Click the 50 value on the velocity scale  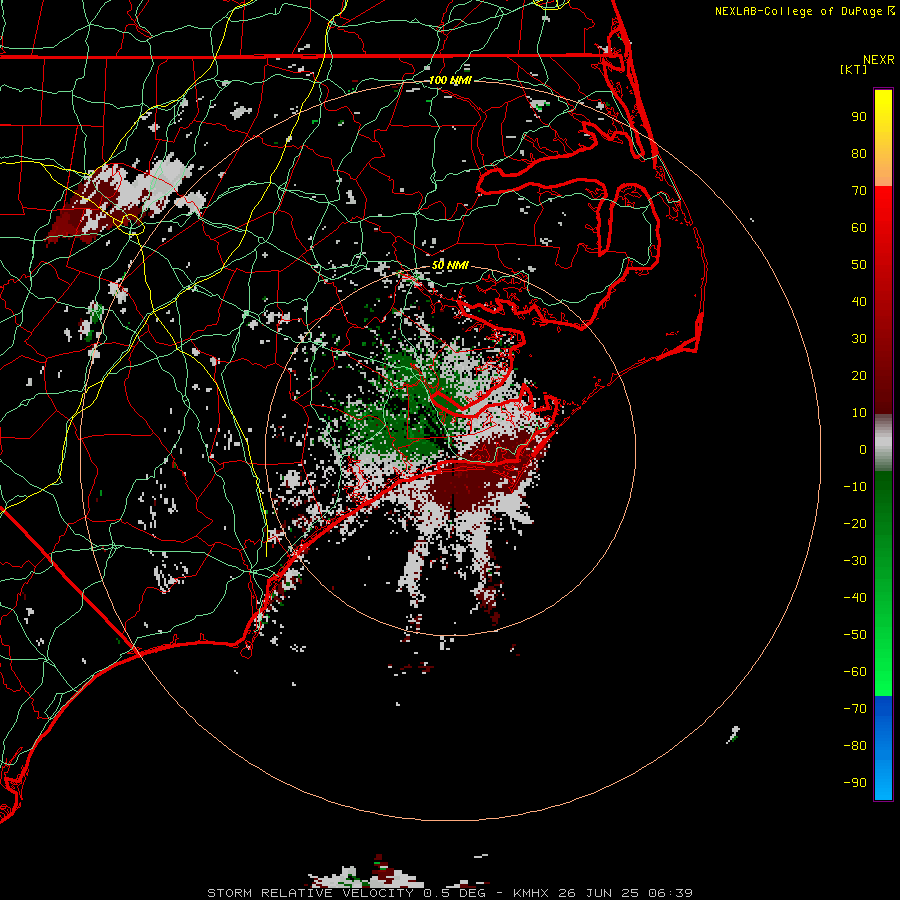click(859, 265)
